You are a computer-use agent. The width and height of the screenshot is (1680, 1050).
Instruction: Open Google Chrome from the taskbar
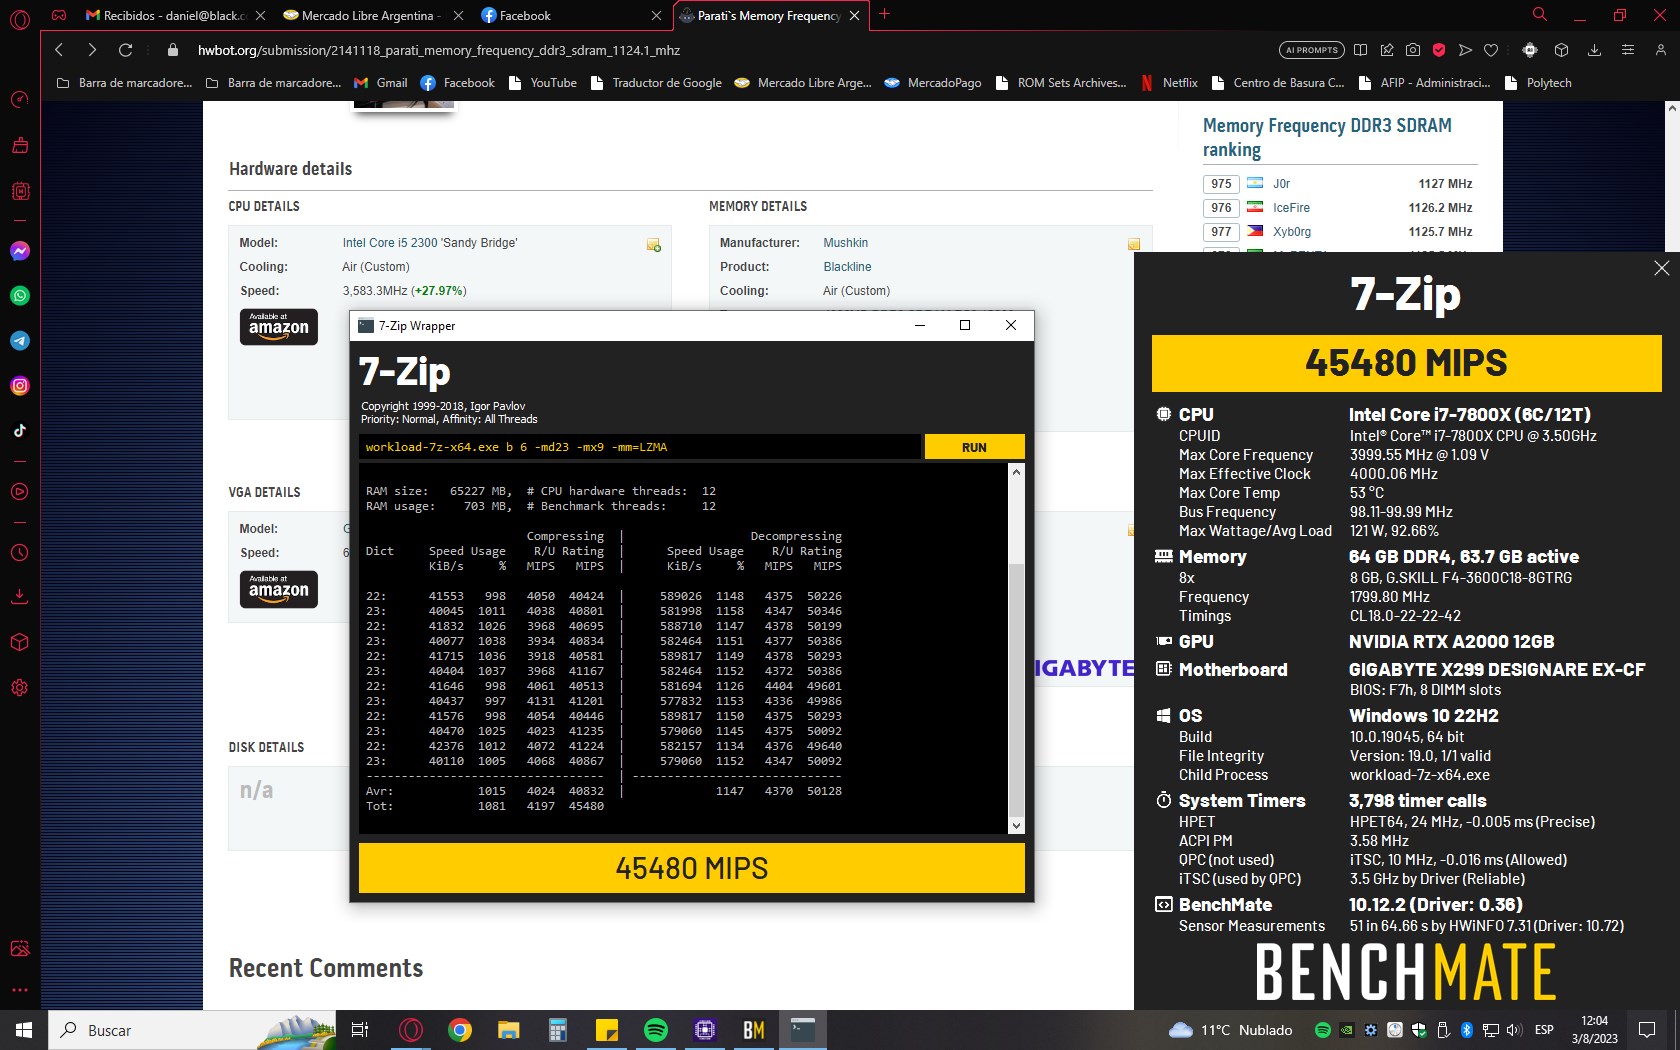(460, 1030)
